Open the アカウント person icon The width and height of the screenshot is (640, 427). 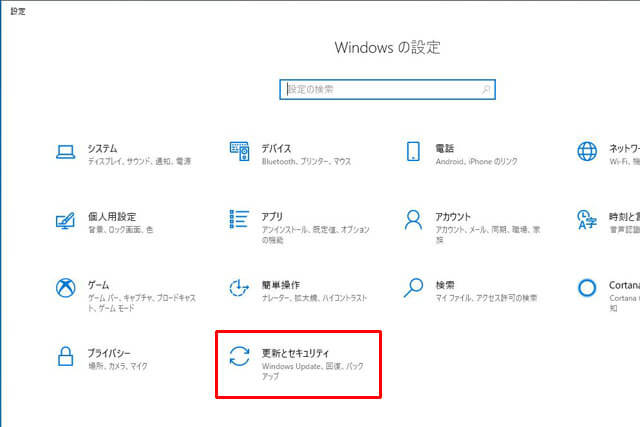pos(413,220)
